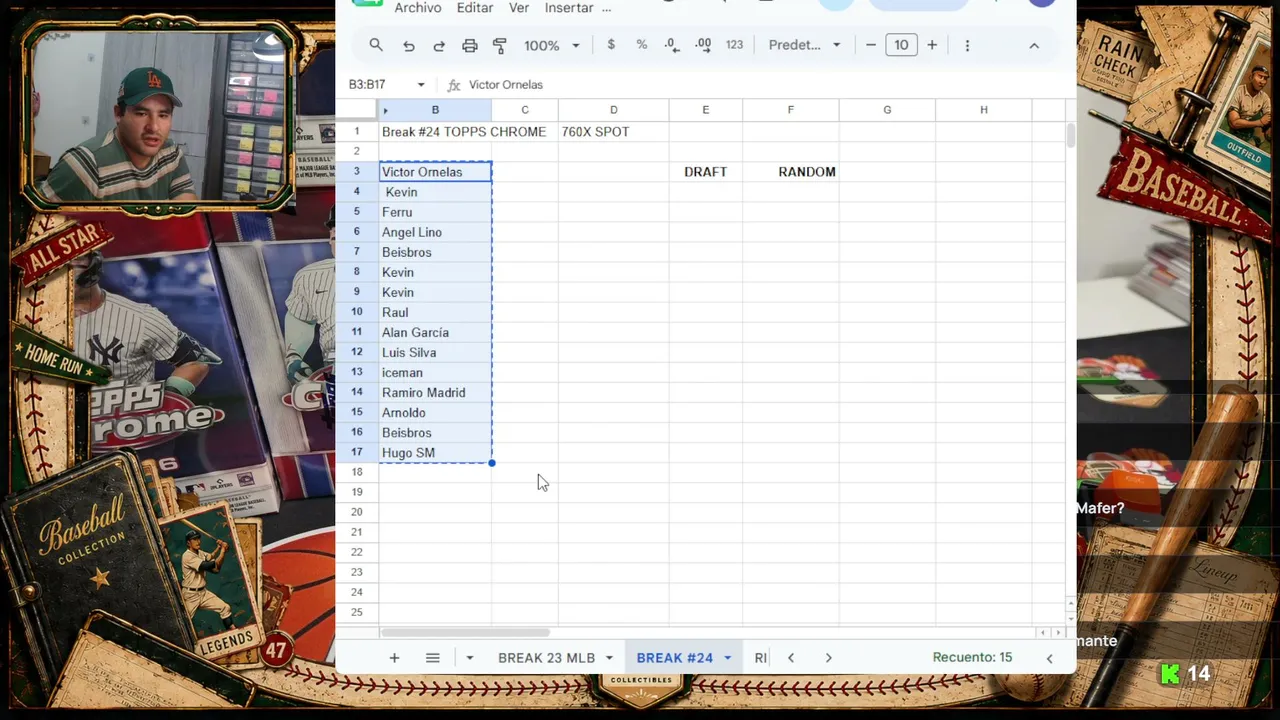Select column E header
The width and height of the screenshot is (1280, 720).
click(706, 110)
